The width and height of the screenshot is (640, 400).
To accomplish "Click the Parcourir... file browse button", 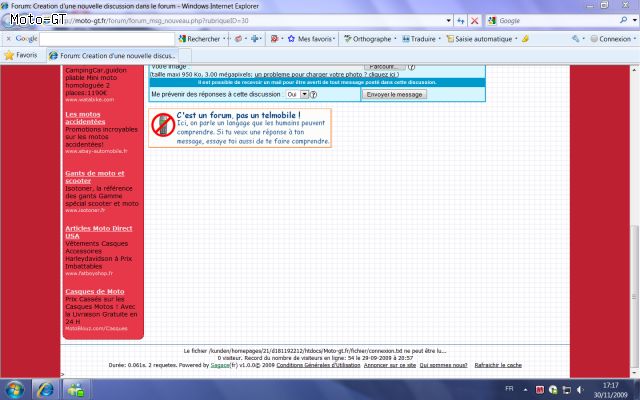I will (x=384, y=67).
